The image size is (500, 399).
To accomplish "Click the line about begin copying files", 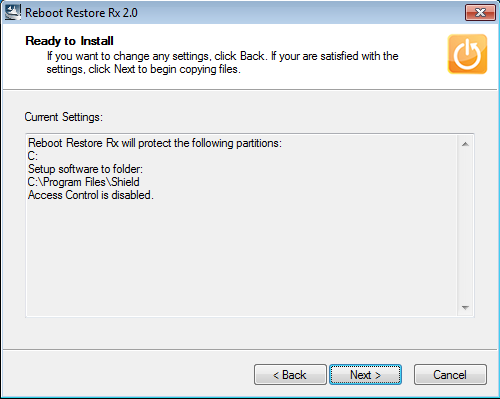I will pos(143,69).
